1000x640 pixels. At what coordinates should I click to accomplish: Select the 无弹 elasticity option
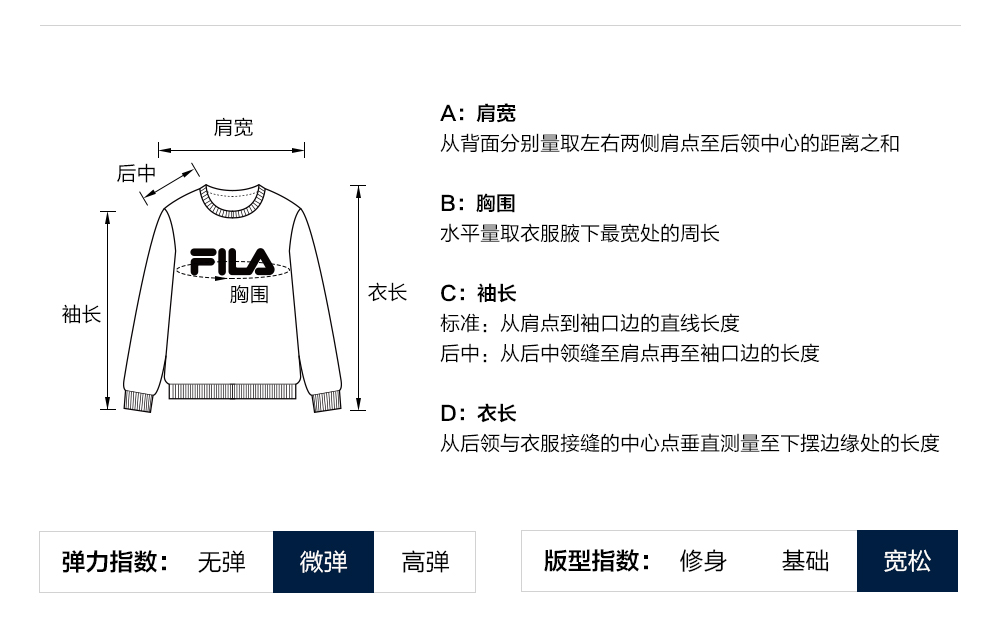pyautogui.click(x=221, y=562)
